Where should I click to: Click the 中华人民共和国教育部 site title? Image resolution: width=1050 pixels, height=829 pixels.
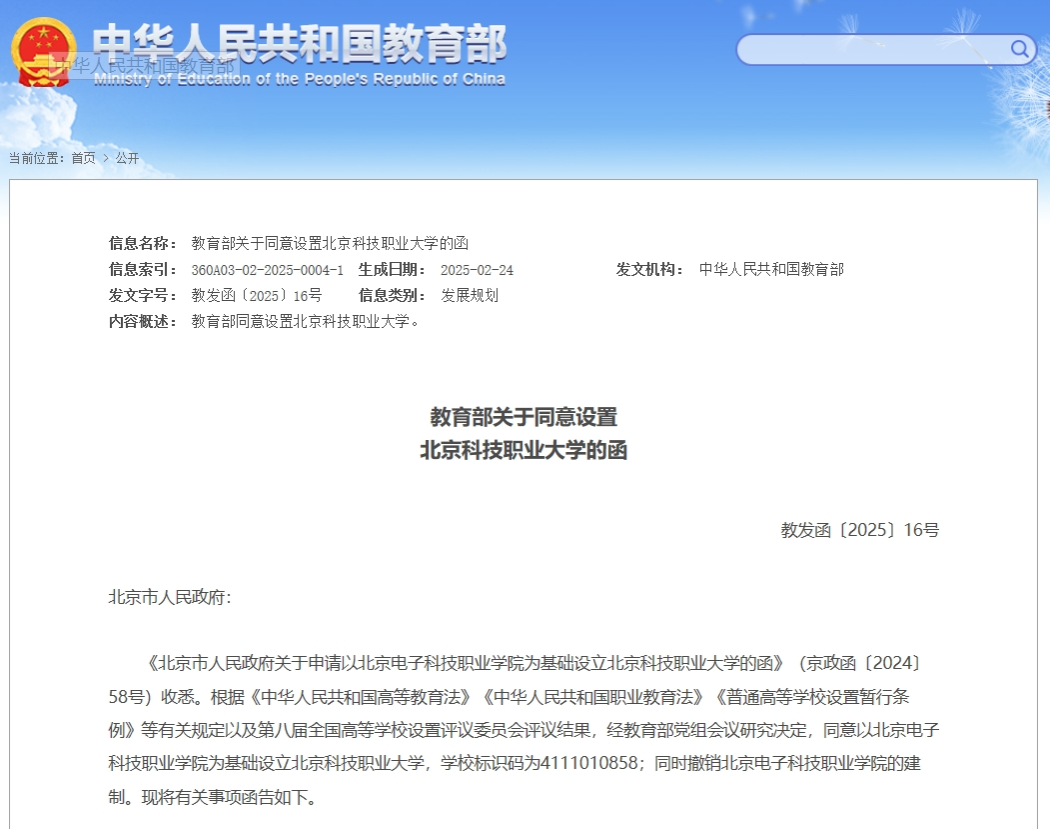[x=299, y=44]
